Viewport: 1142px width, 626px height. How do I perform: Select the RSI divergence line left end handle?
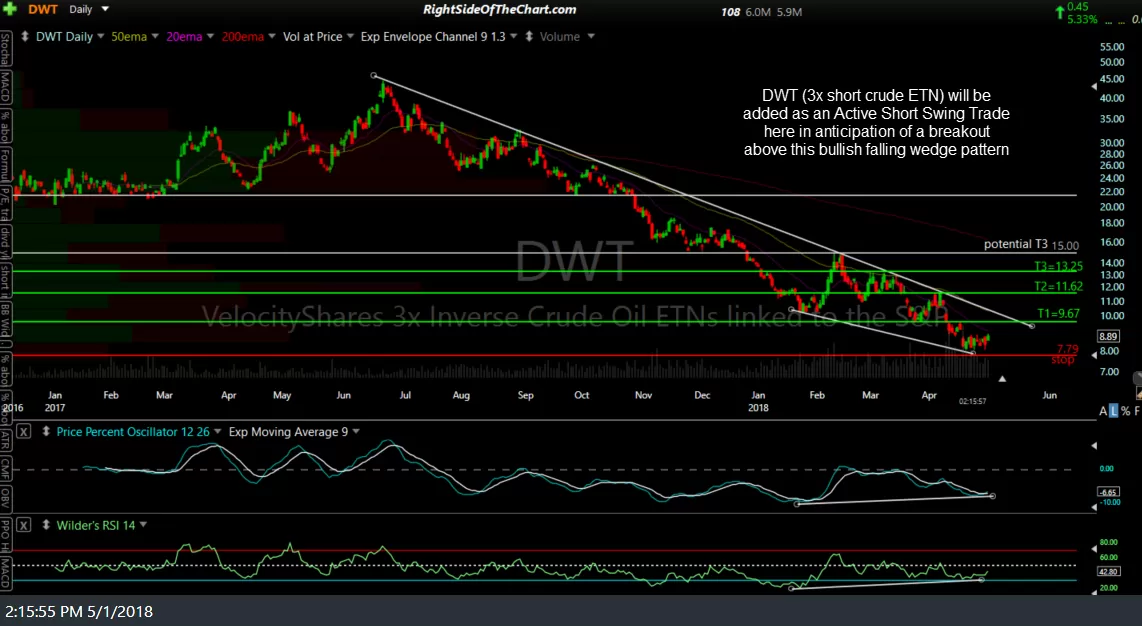tap(792, 588)
